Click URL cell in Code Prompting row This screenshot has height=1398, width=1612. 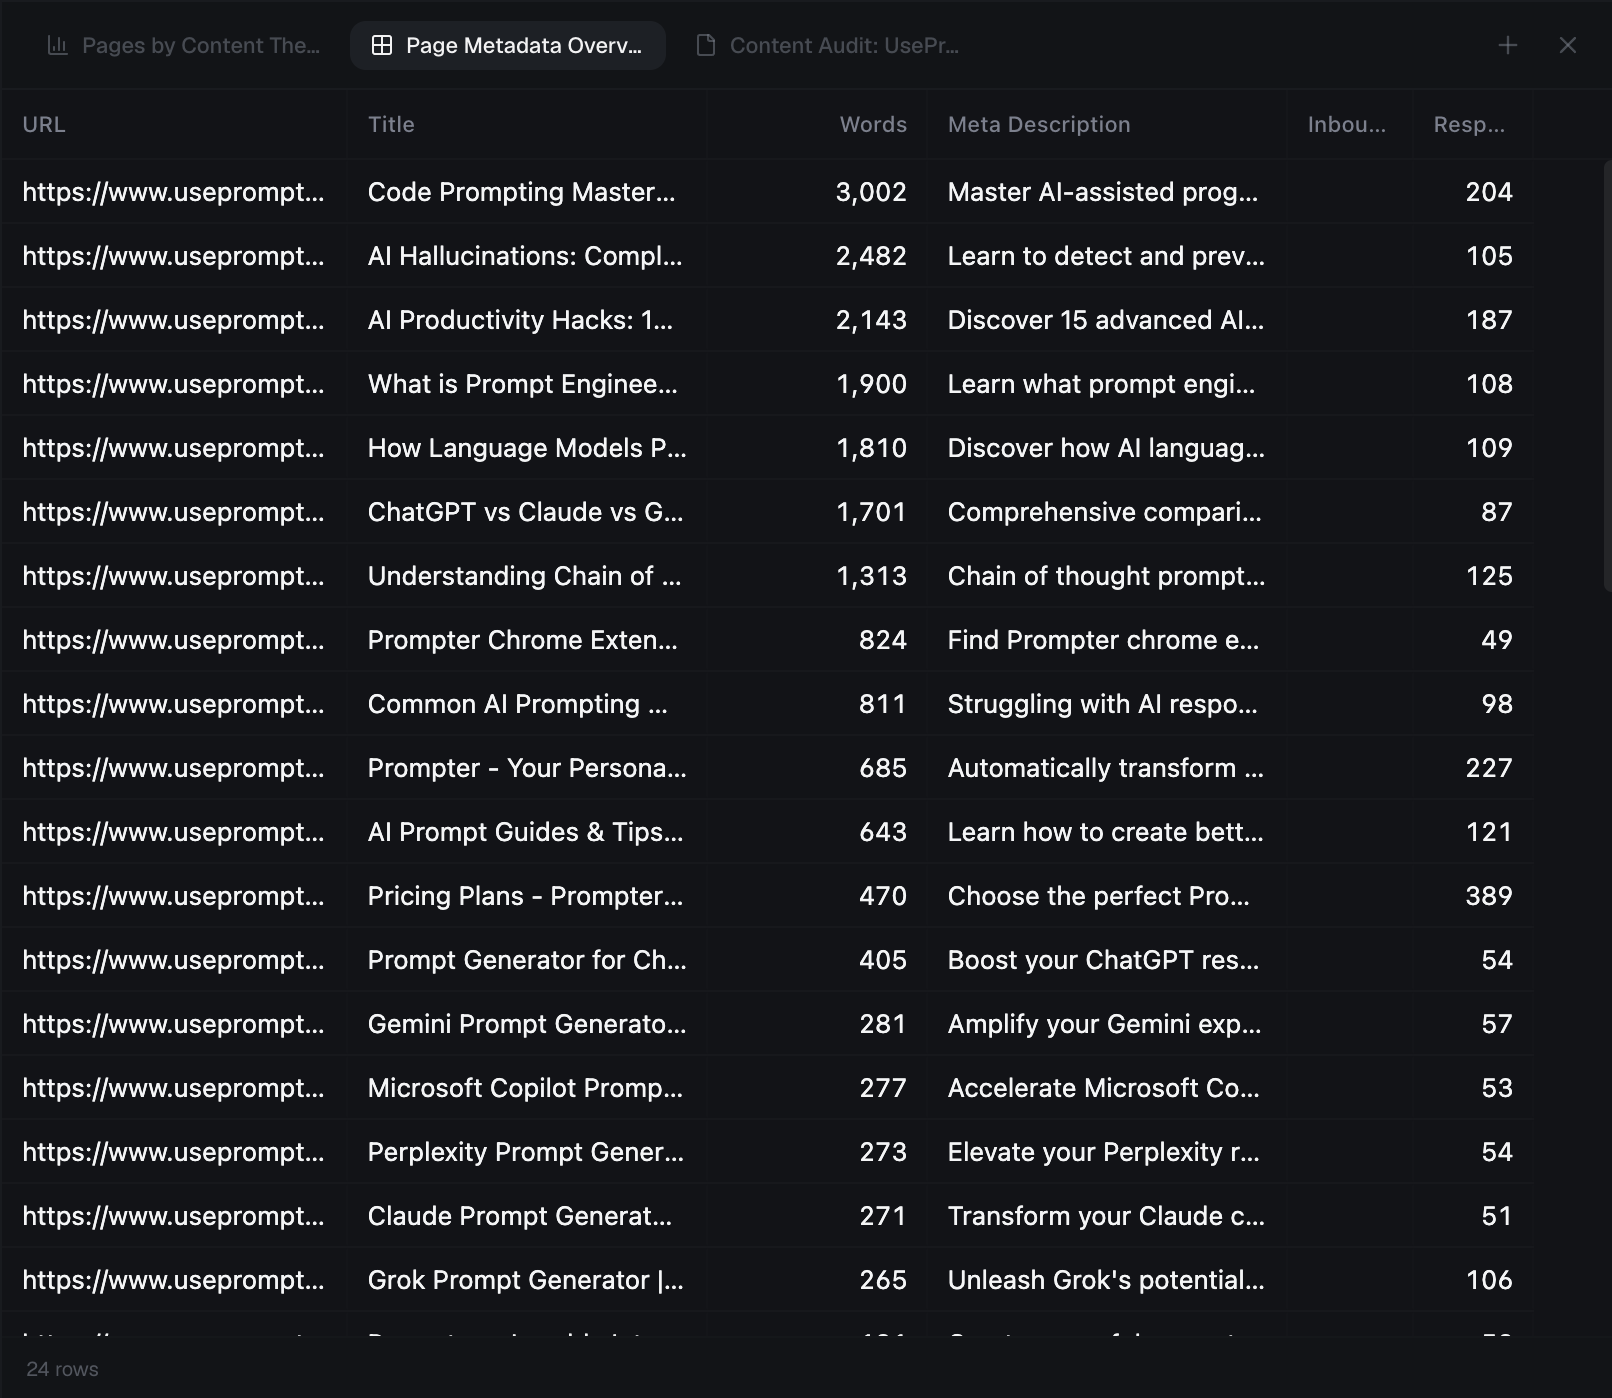173,192
